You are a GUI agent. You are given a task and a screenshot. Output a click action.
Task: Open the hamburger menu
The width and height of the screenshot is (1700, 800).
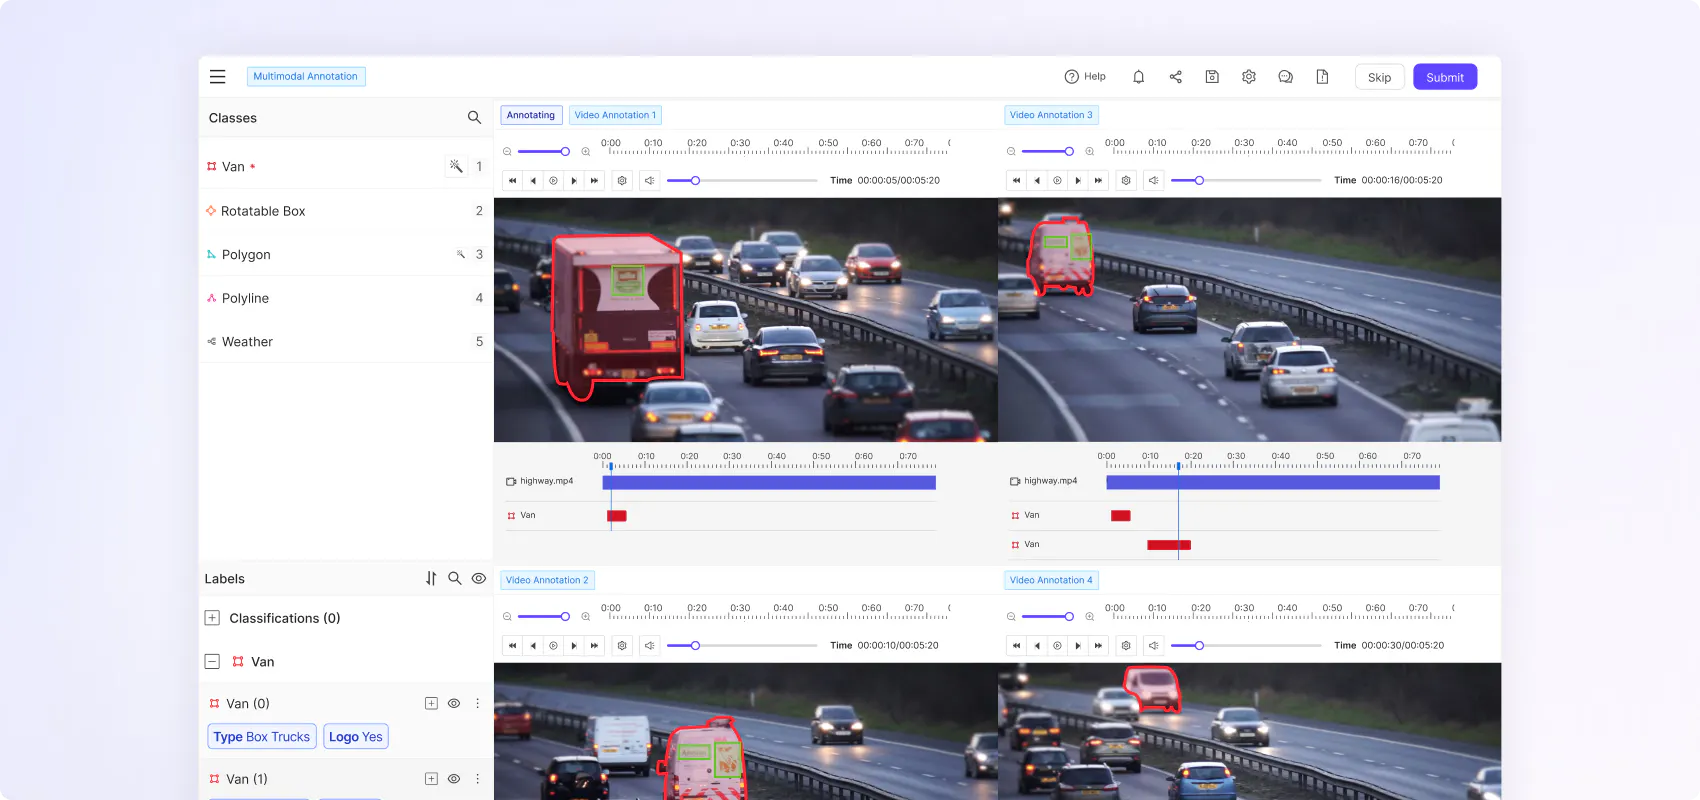click(x=217, y=77)
